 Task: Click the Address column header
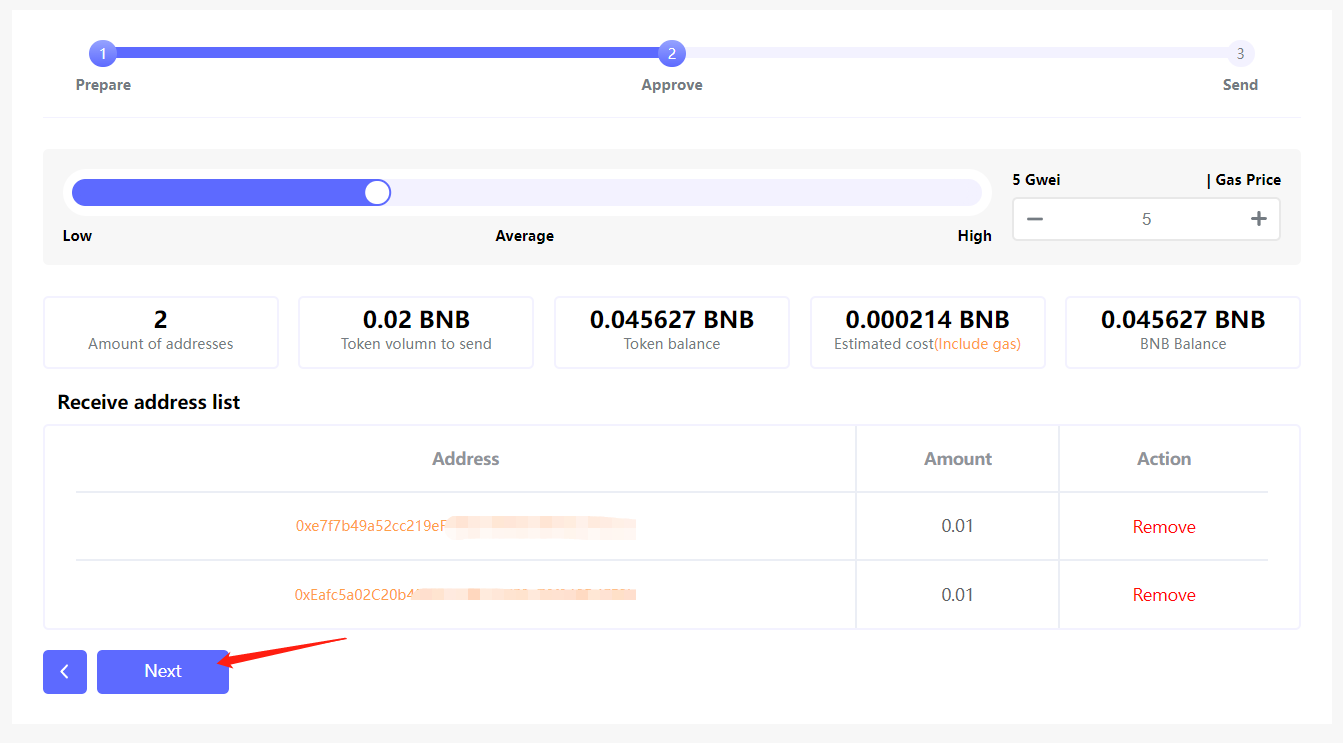tap(466, 459)
